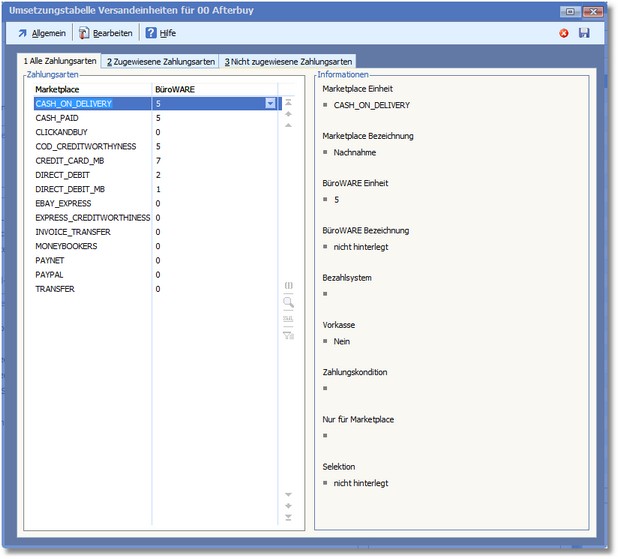Click the Marketplace column header

[57, 89]
